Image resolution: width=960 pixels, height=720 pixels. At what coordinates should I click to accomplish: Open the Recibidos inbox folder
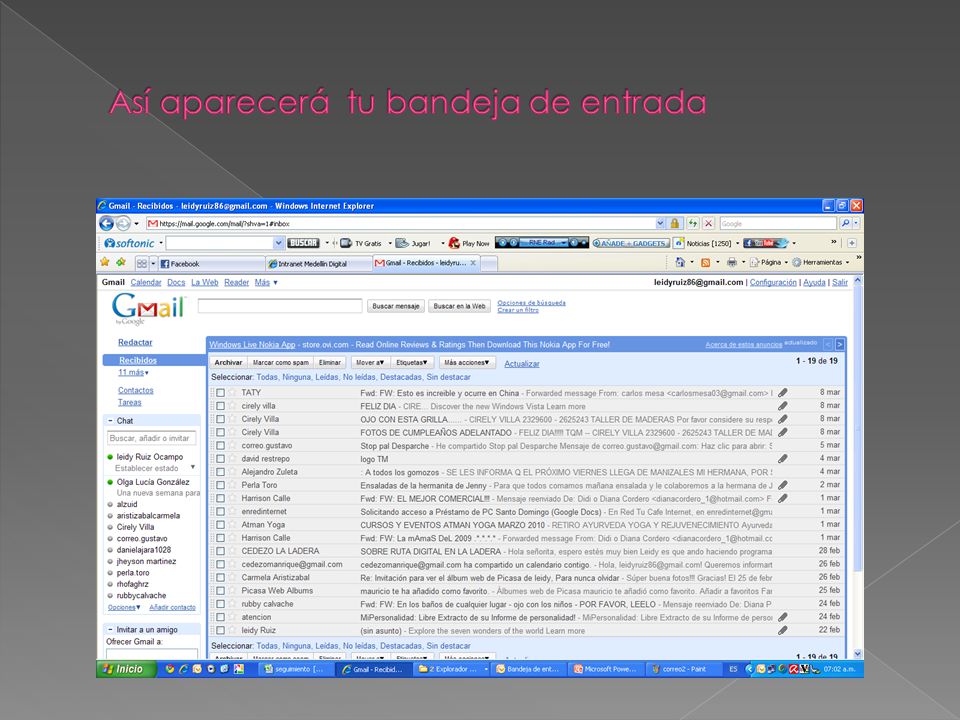click(138, 360)
